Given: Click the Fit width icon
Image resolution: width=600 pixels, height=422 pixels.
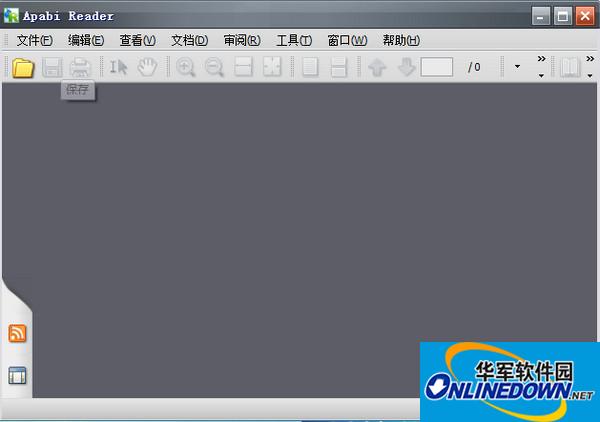Looking at the screenshot, I should 244,67.
